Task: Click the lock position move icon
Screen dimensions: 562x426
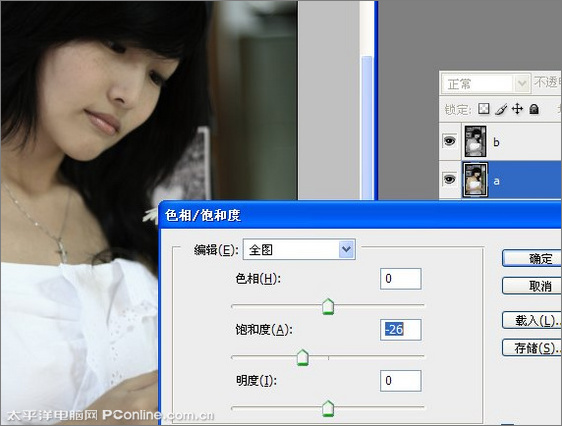Action: [517, 109]
